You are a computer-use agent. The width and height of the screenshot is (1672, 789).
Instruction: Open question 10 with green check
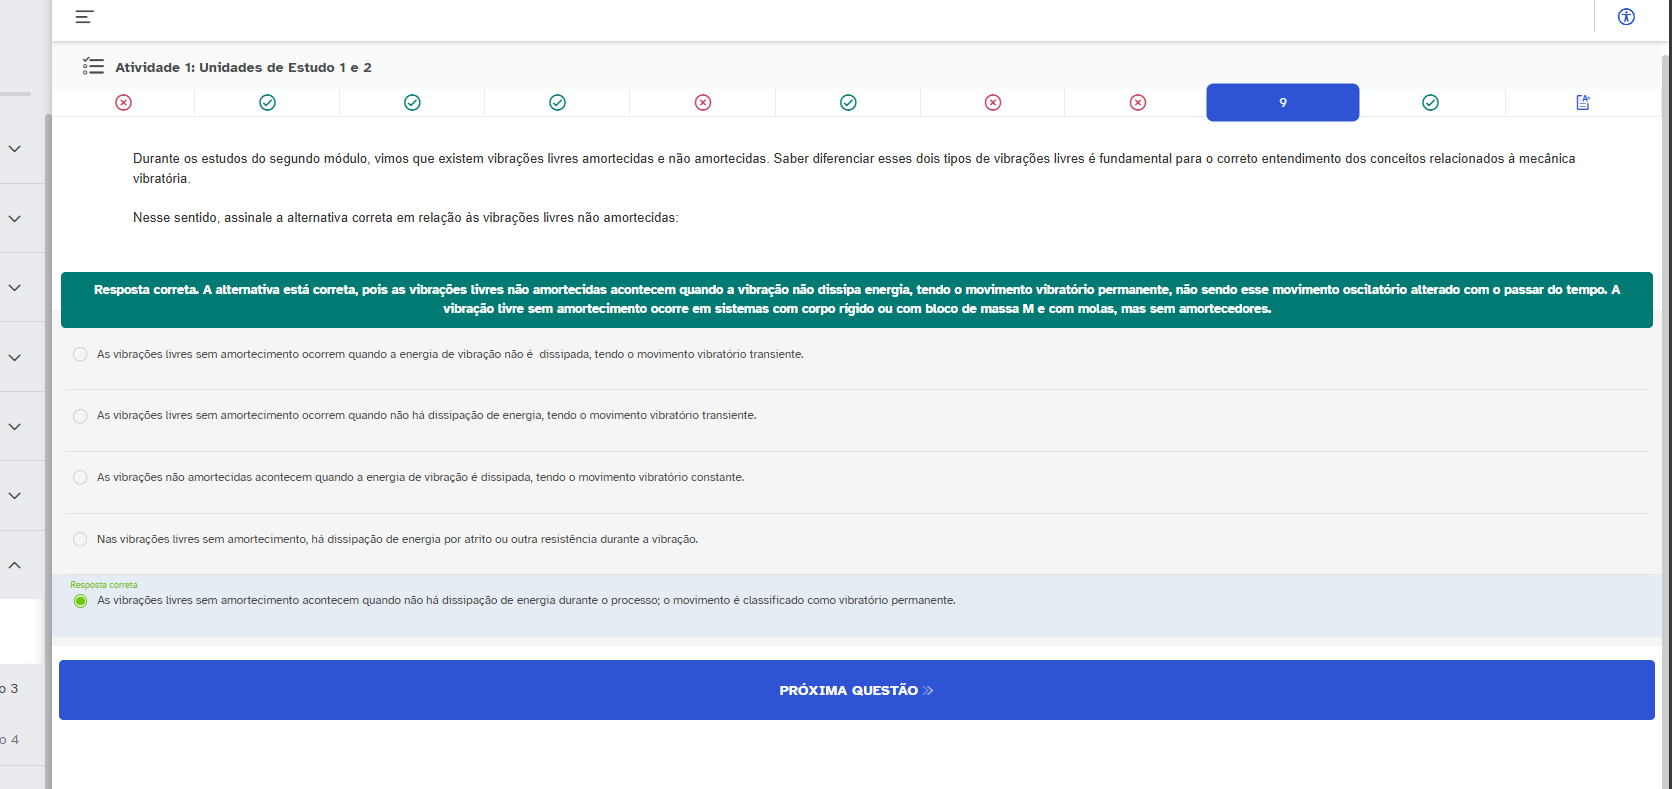tap(1430, 103)
